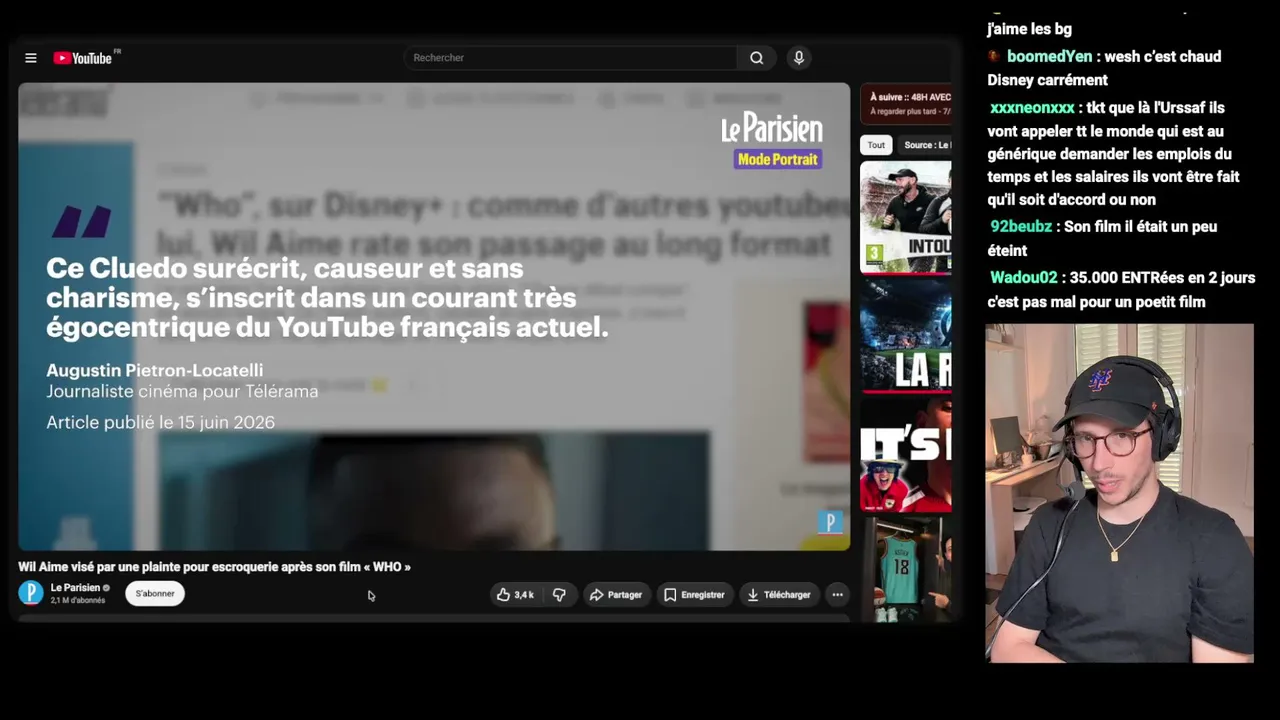Open the Le Parisien channel name link
1280x720 pixels.
coord(75,588)
